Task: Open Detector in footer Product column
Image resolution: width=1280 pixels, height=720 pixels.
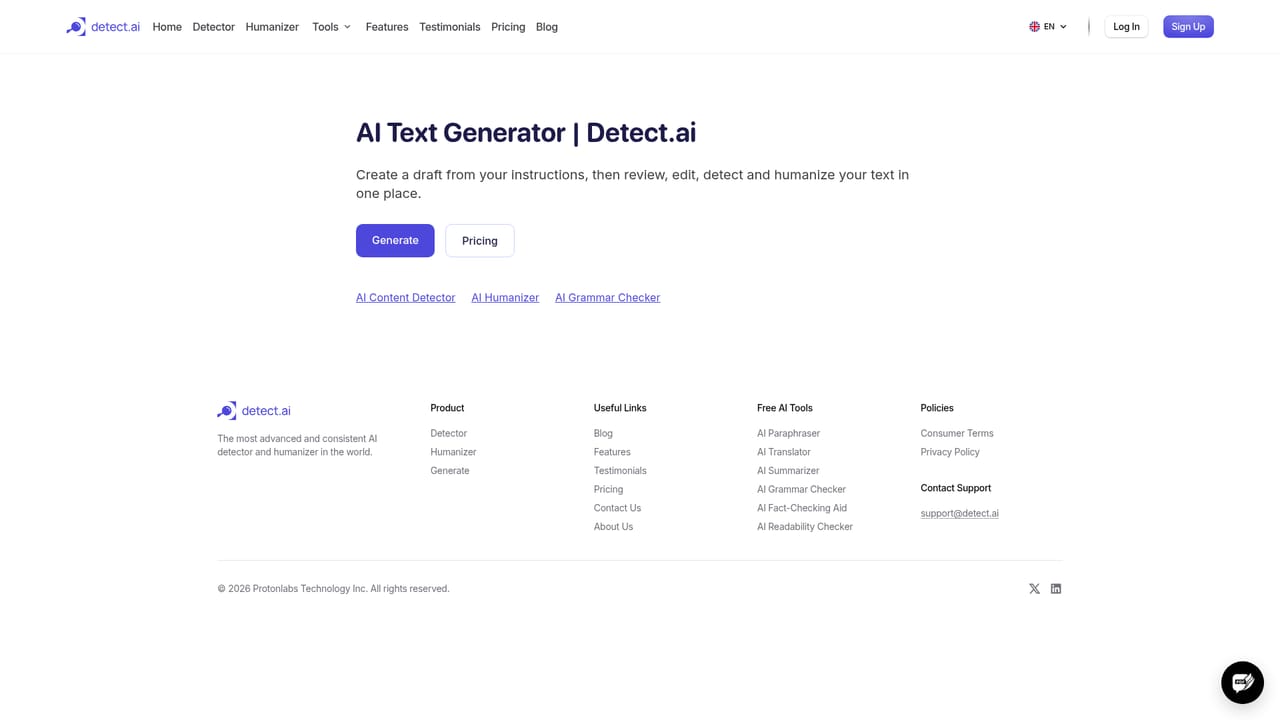Action: click(x=449, y=434)
